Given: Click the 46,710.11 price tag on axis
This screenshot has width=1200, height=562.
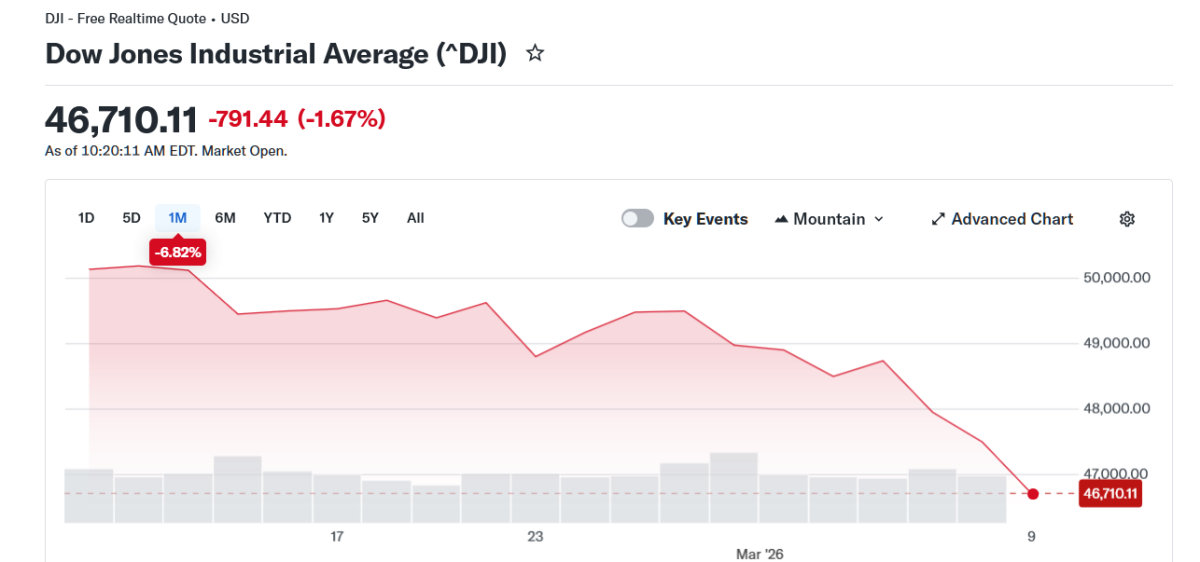Looking at the screenshot, I should point(1111,493).
